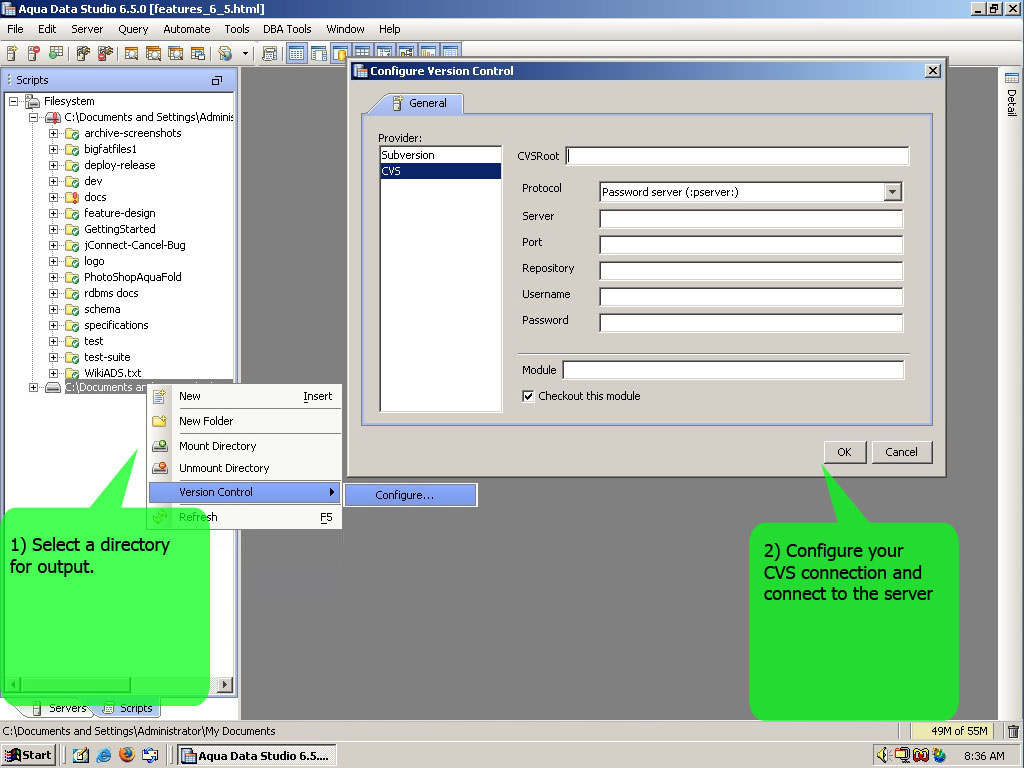Viewport: 1024px width, 768px height.
Task: Switch to the Scripts tab at panel bottom
Action: 129,708
